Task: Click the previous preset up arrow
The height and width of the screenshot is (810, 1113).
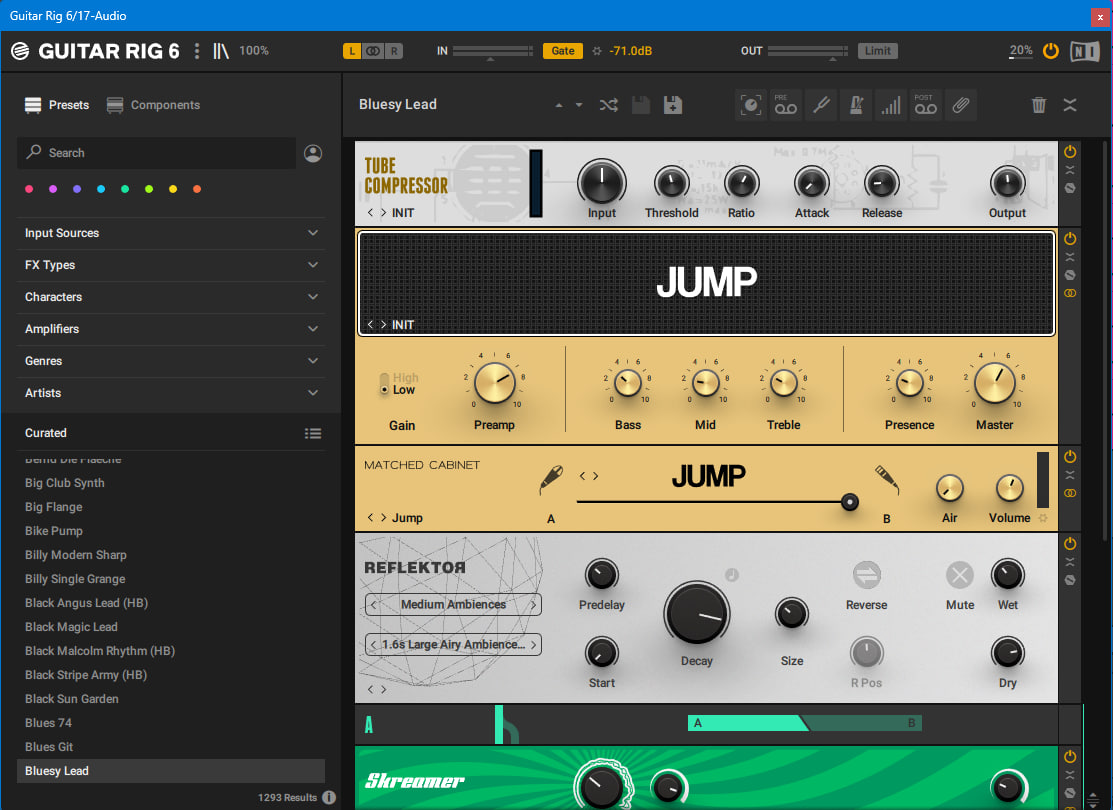Action: 559,105
